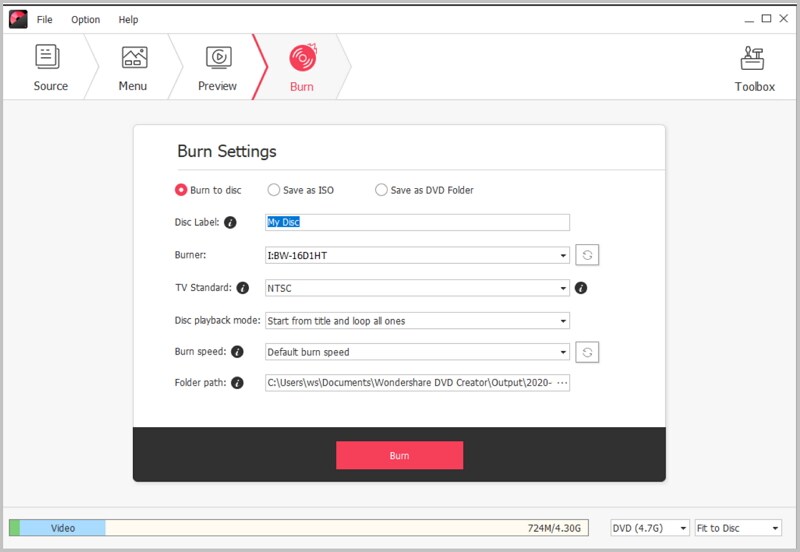Close the DVD Creator window
Viewport: 800px width, 552px height.
pos(784,18)
